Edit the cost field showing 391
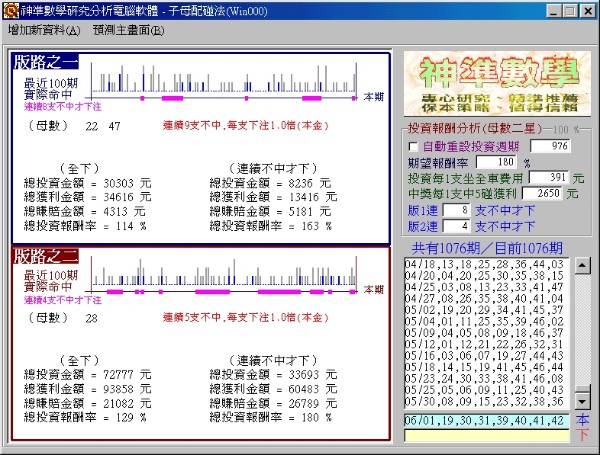Viewport: 600px width, 455px height. pyautogui.click(x=549, y=177)
